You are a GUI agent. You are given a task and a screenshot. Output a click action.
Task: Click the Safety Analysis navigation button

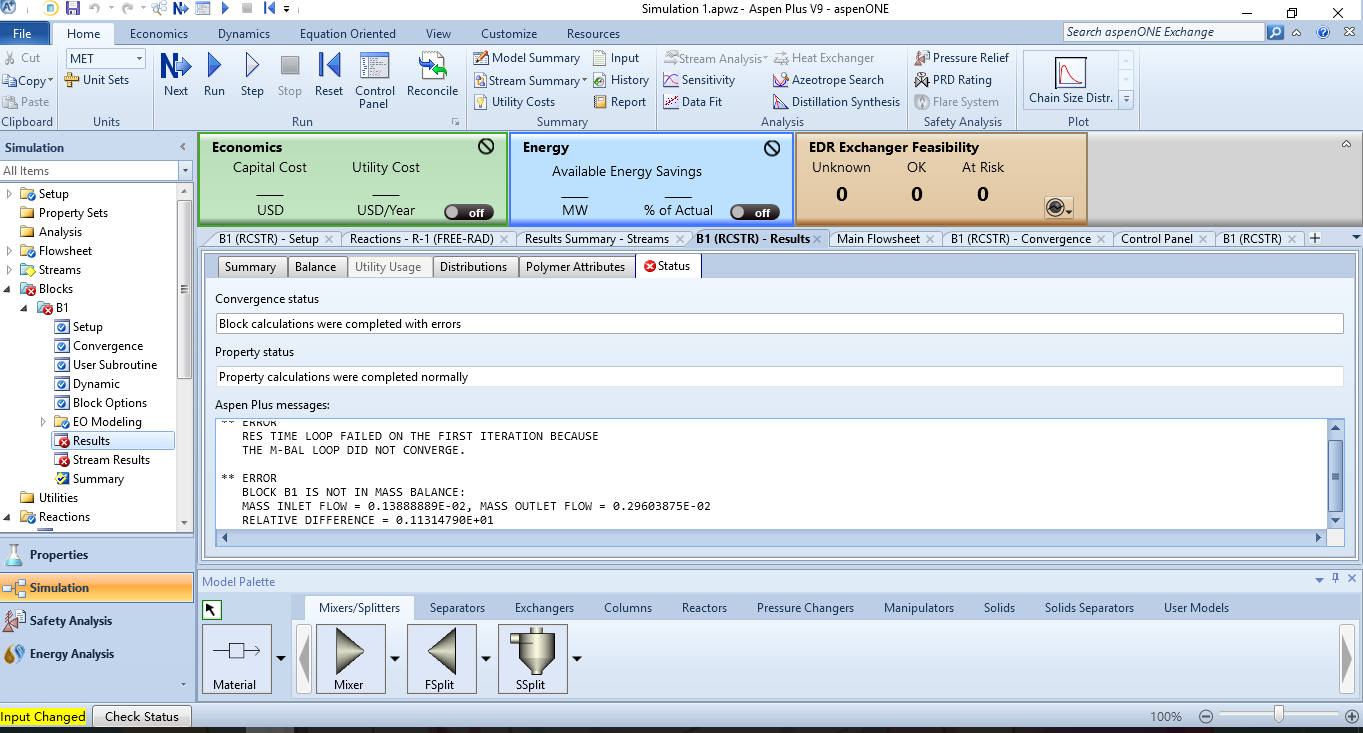(x=71, y=621)
